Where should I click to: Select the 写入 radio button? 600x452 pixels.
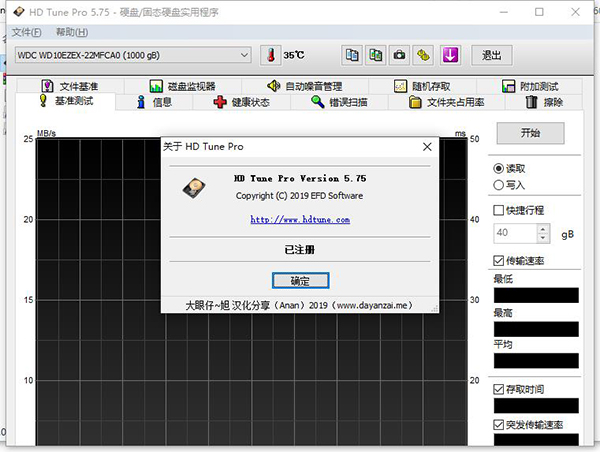(499, 184)
